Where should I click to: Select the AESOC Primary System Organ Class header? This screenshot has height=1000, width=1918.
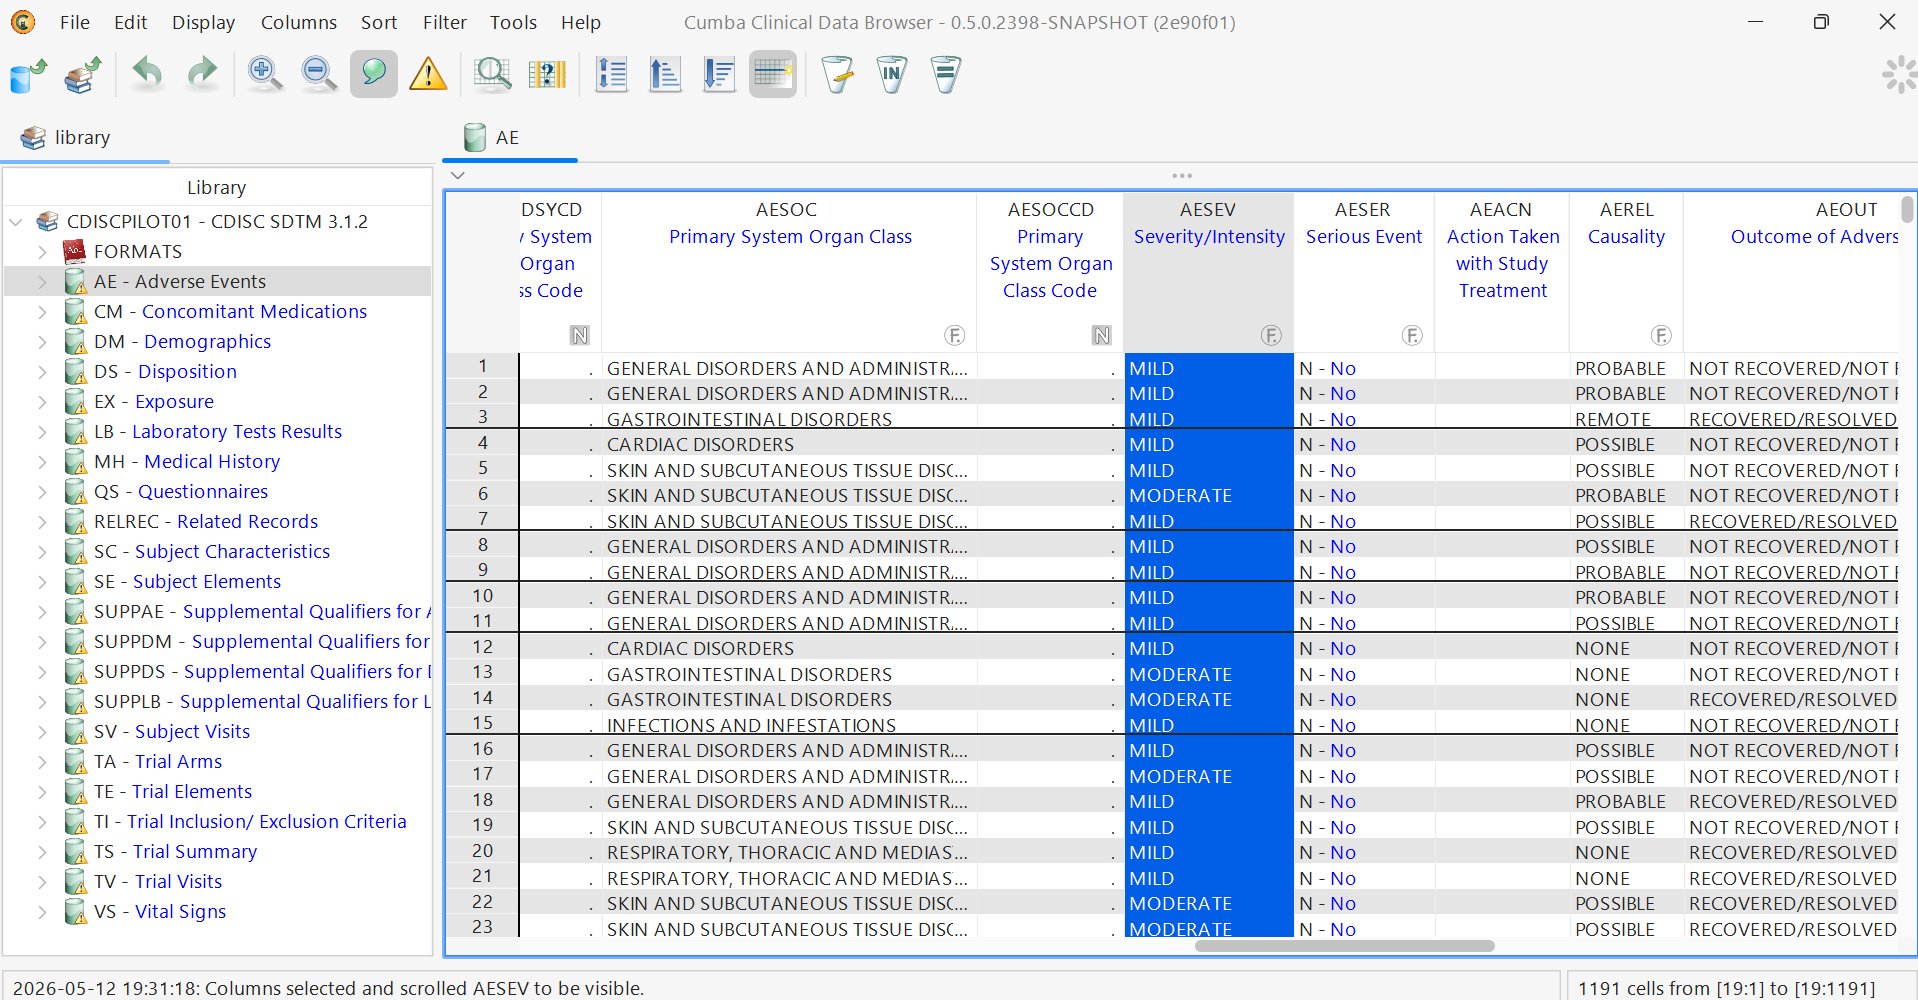pos(789,271)
